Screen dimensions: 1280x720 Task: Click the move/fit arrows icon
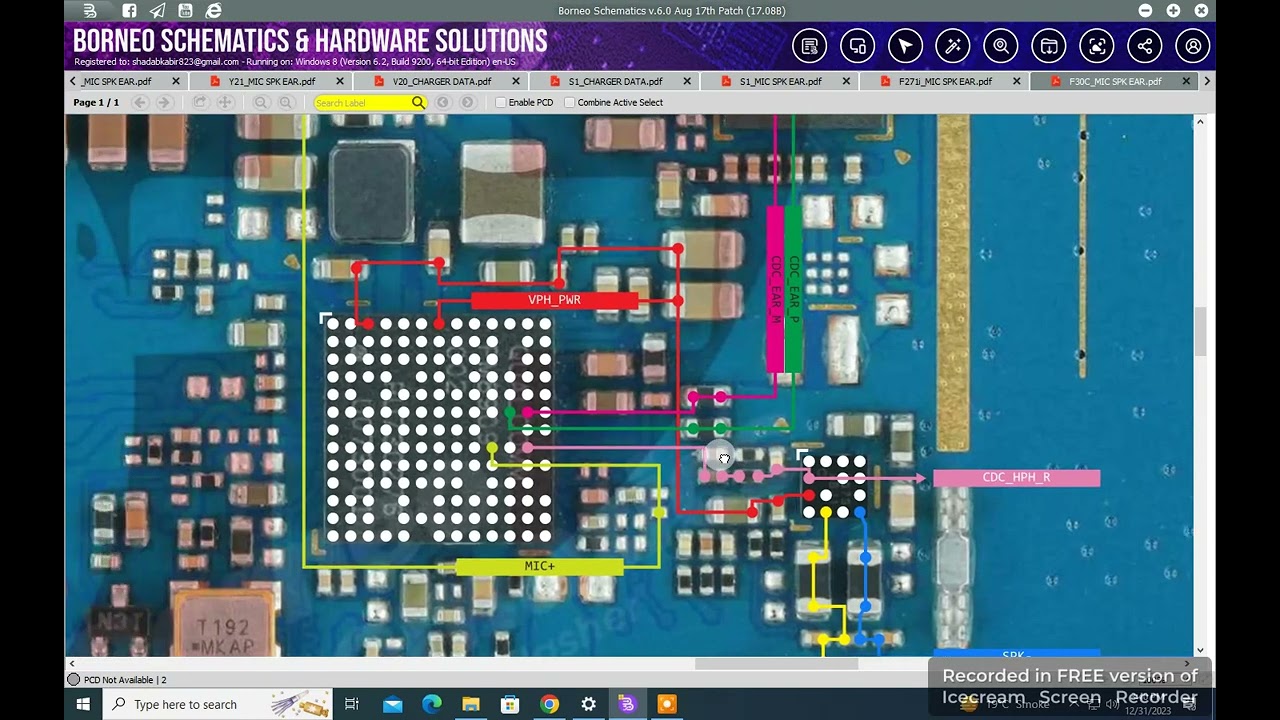(225, 102)
